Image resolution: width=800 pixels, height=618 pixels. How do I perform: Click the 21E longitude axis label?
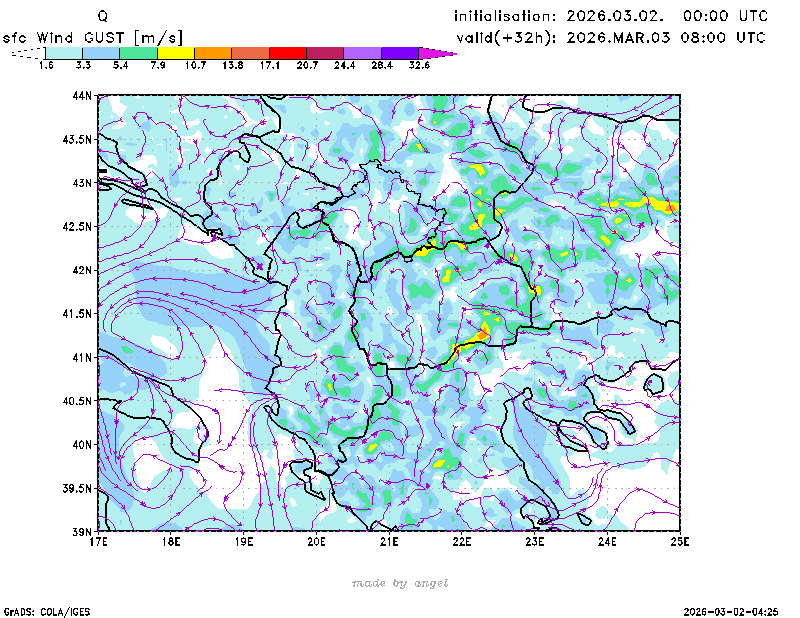[389, 542]
